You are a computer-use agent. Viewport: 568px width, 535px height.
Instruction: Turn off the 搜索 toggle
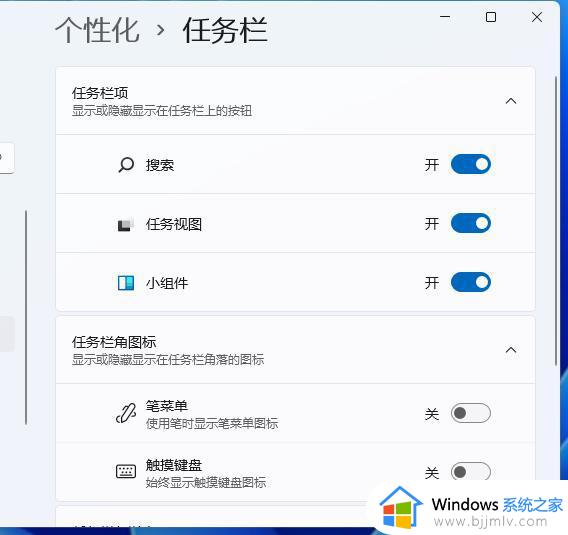471,164
